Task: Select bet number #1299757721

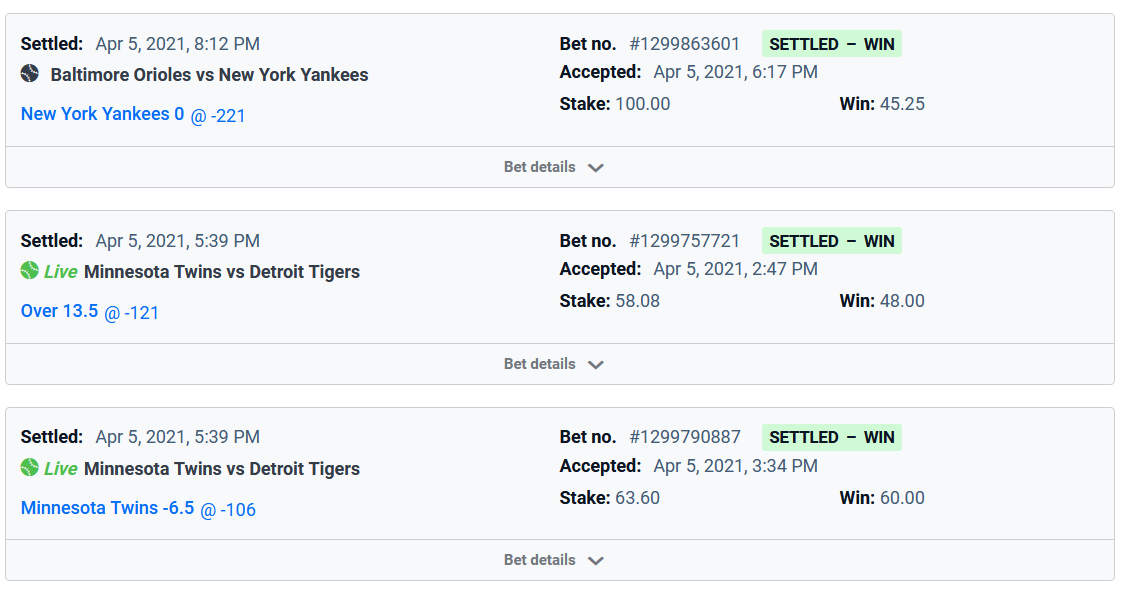Action: coord(684,241)
